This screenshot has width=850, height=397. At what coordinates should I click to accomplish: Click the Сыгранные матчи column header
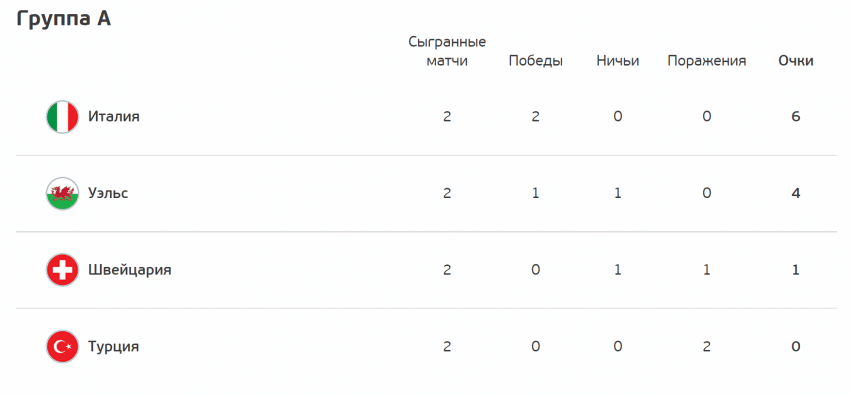447,52
